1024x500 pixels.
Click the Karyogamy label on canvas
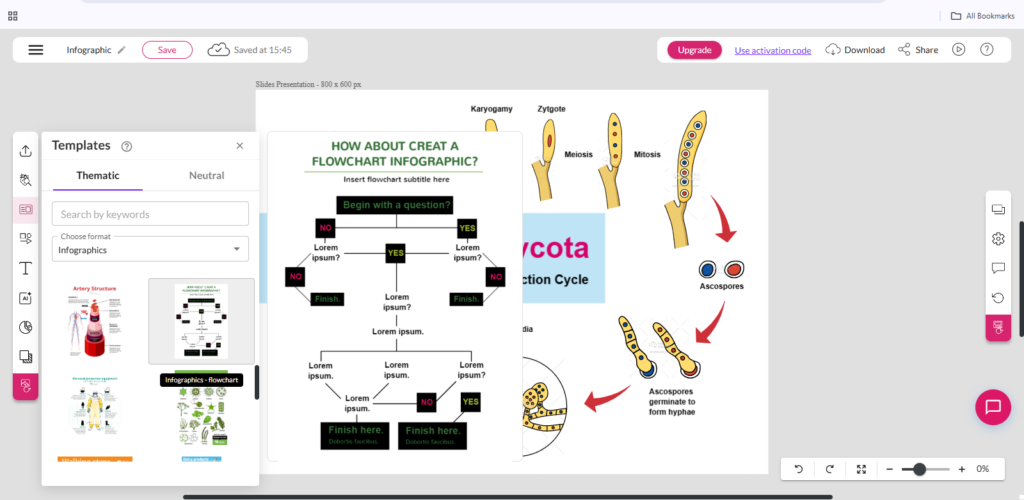(491, 109)
